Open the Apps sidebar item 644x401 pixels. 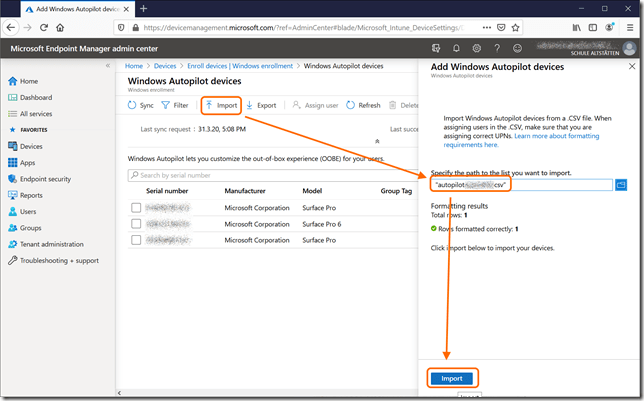click(28, 162)
